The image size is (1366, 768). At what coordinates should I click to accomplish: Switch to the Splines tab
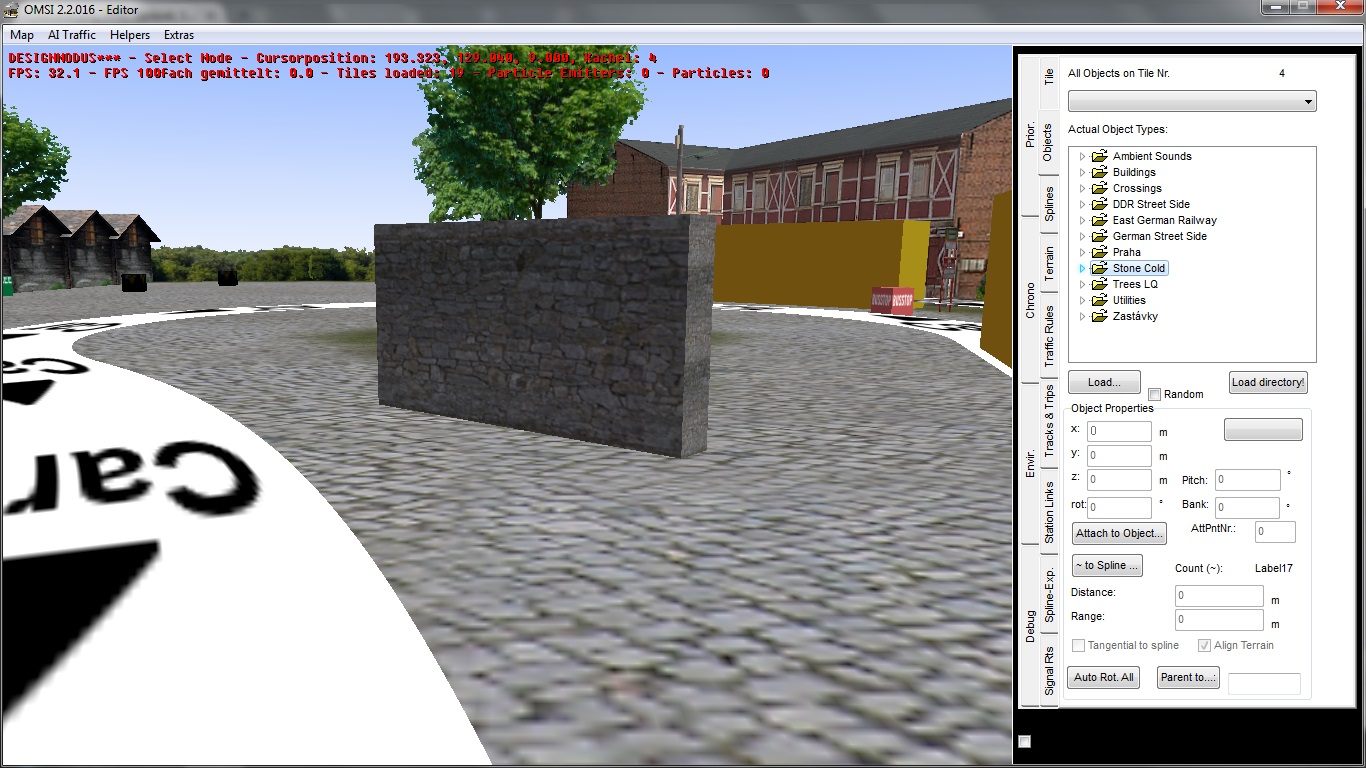point(1049,203)
